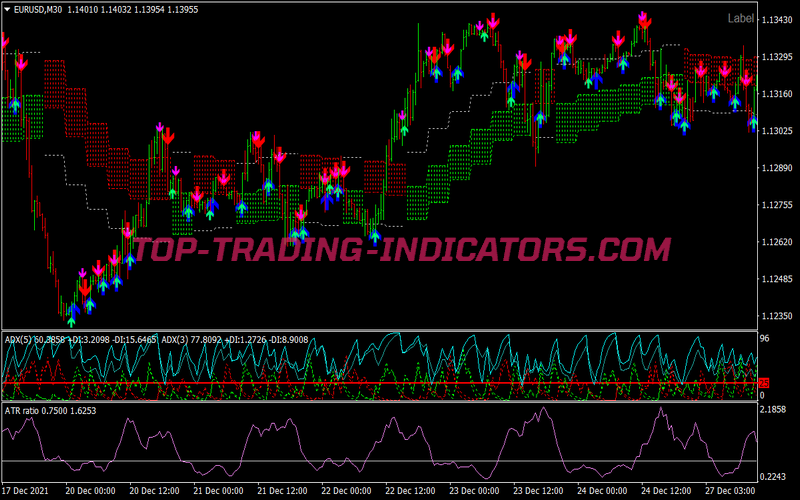Viewport: 800px width, 500px height.
Task: Click the 27 Dec 03:00 time label
Action: pyautogui.click(x=731, y=491)
